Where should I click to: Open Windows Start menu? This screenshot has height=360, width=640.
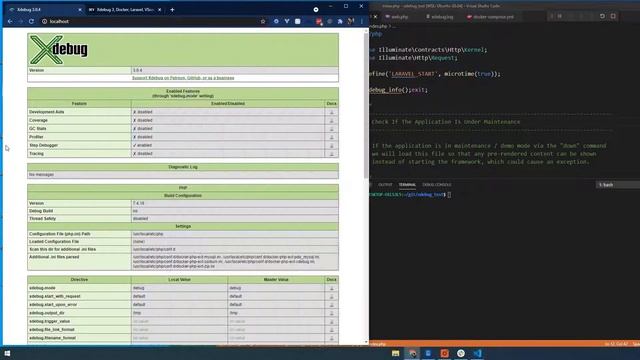coord(7,353)
